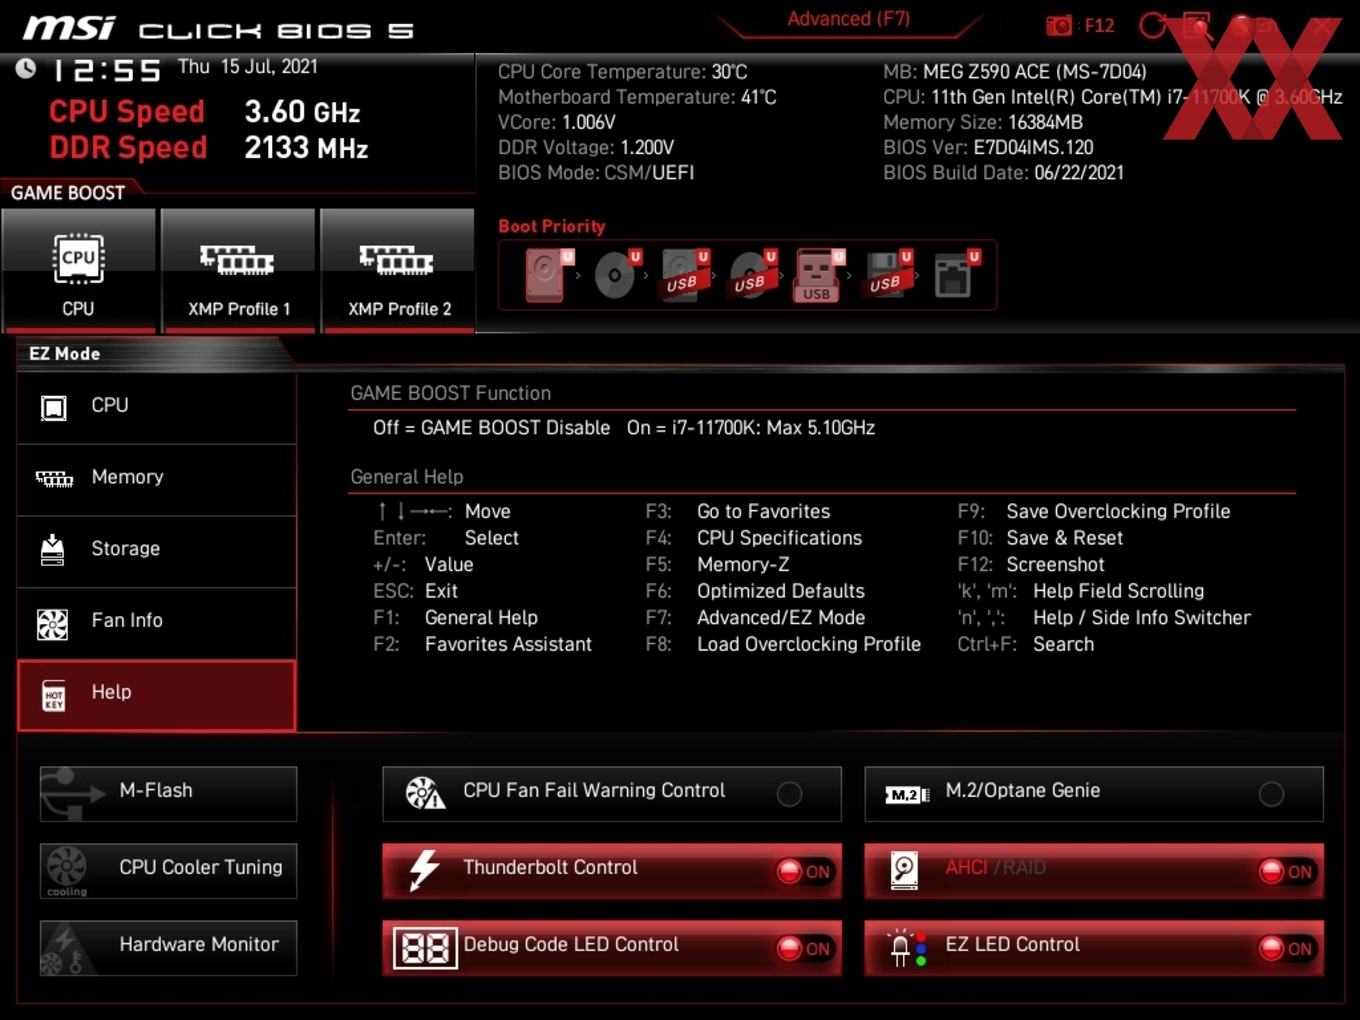Select the USB hard disk boot icon
Image resolution: width=1360 pixels, height=1020 pixels.
point(684,275)
